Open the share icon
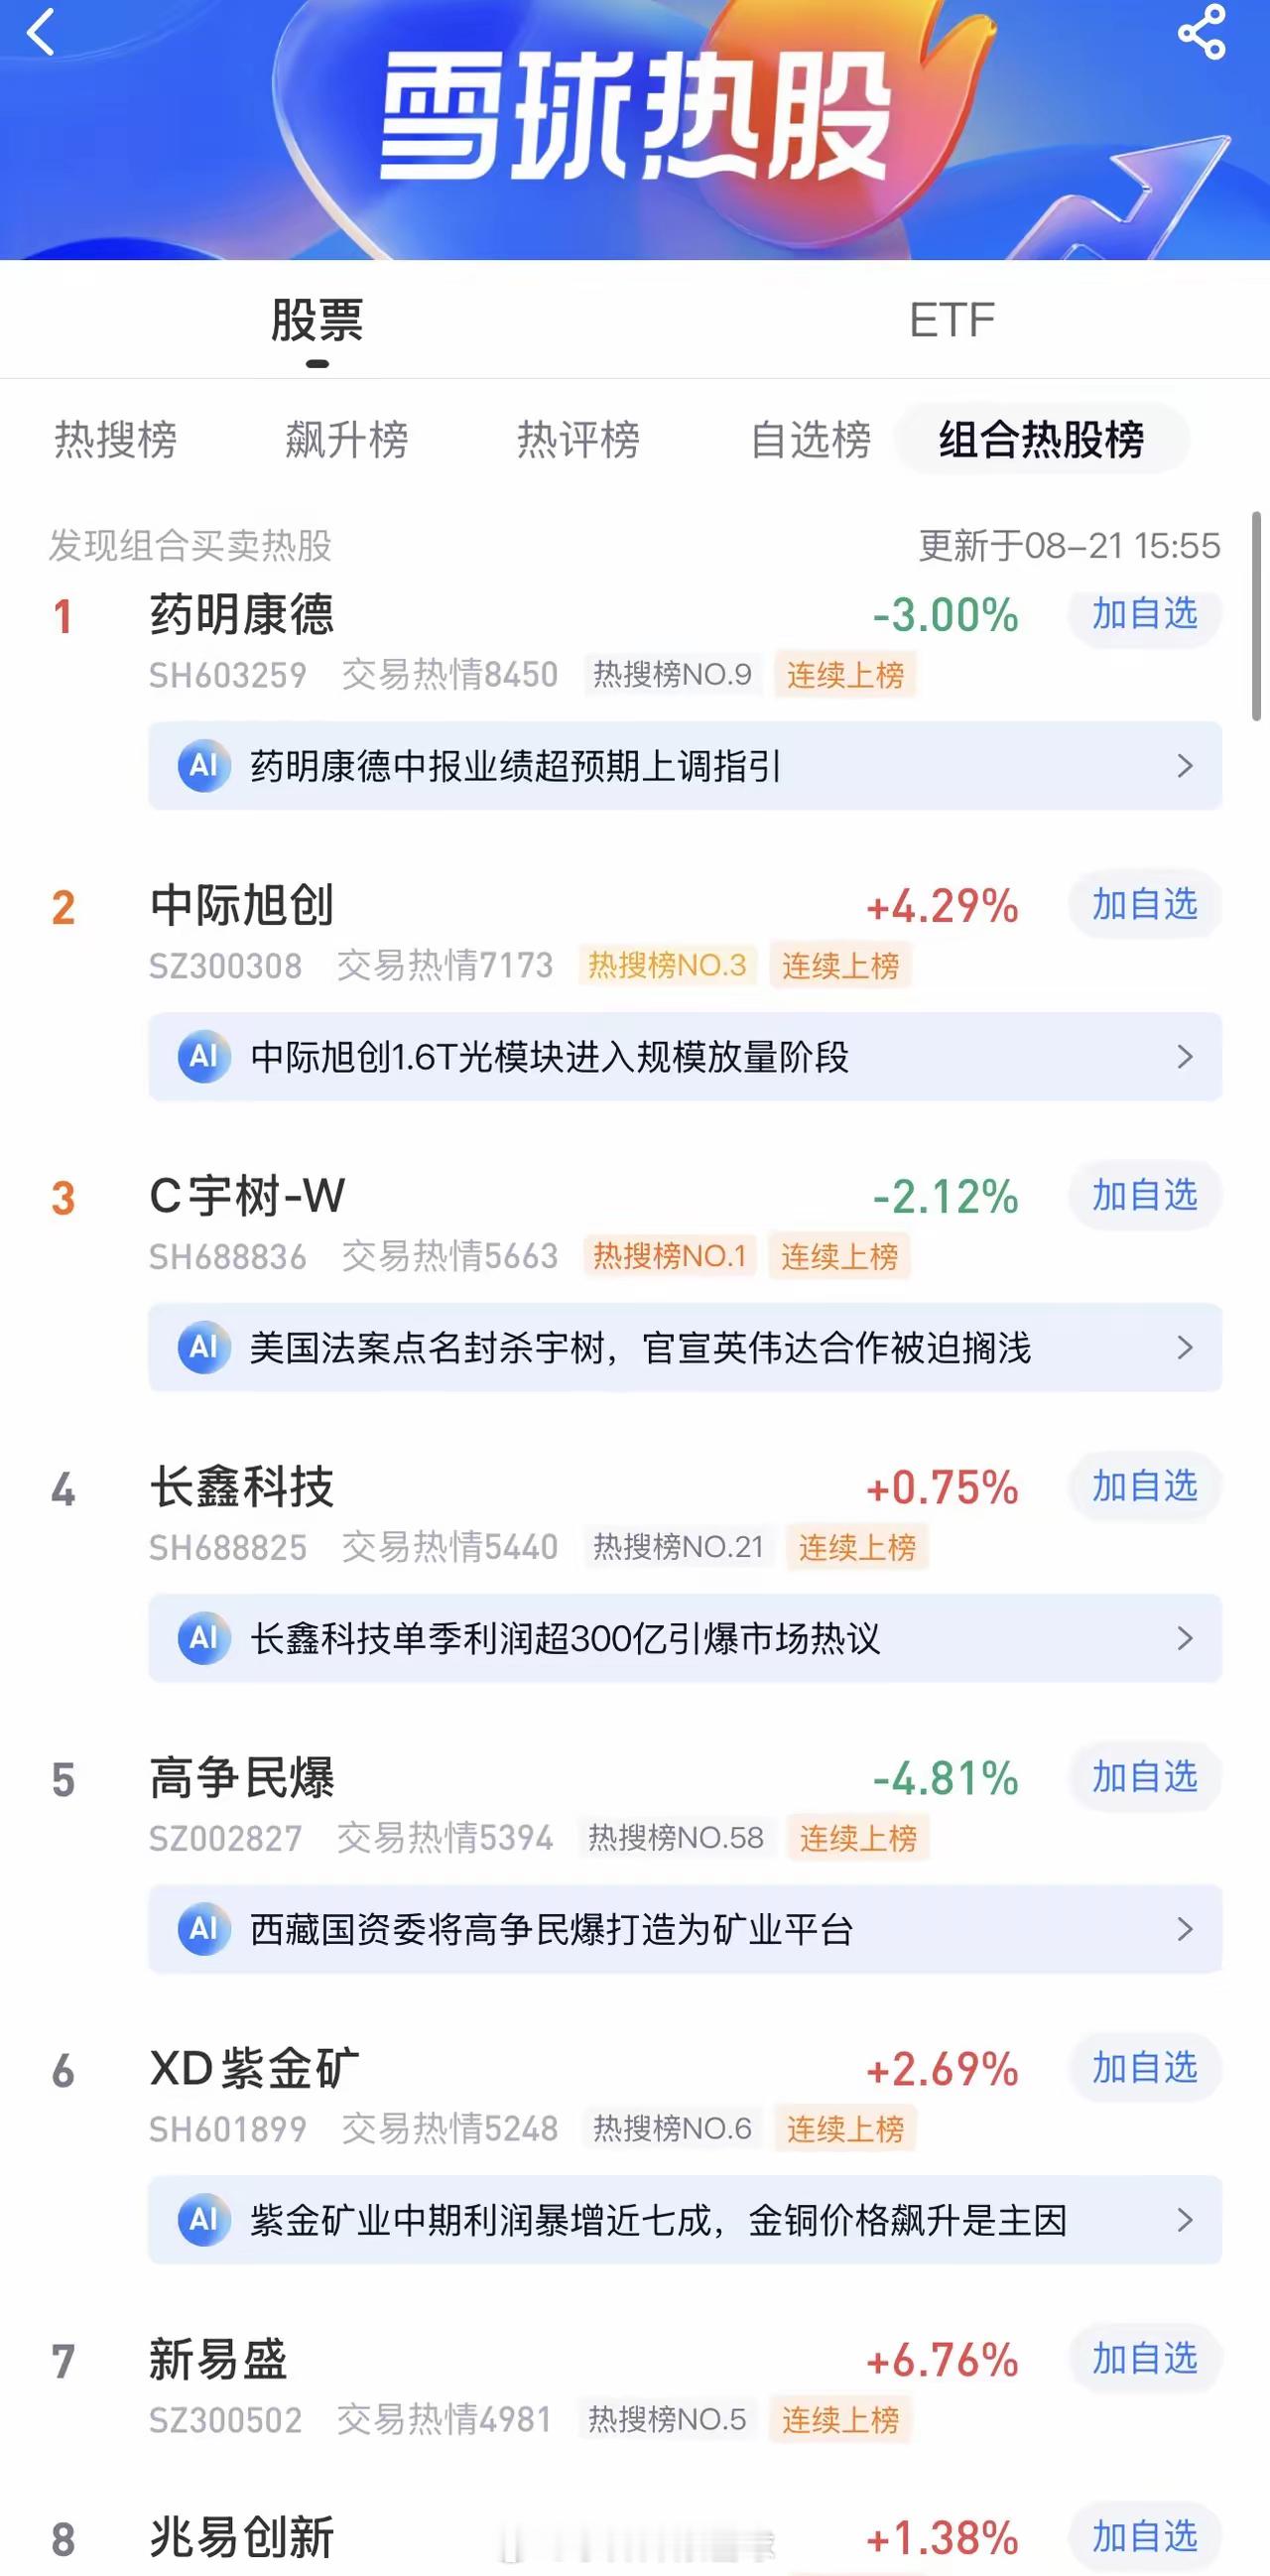 pos(1201,32)
